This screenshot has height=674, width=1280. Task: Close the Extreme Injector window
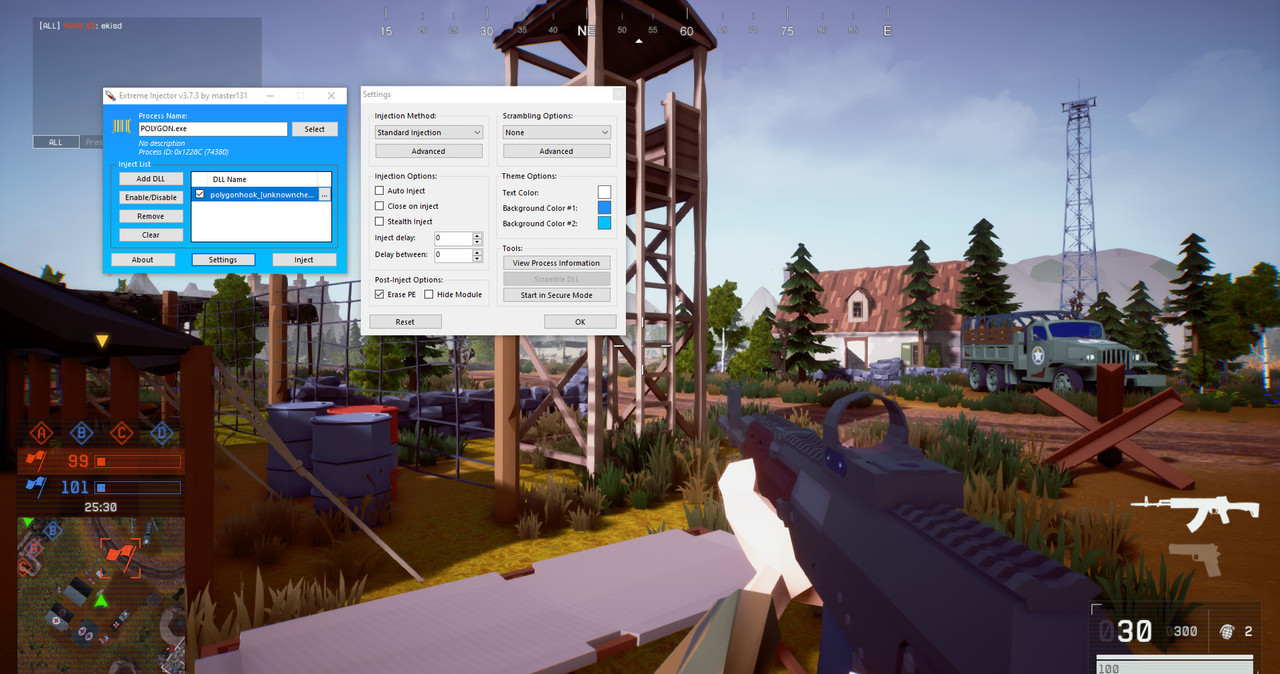331,95
